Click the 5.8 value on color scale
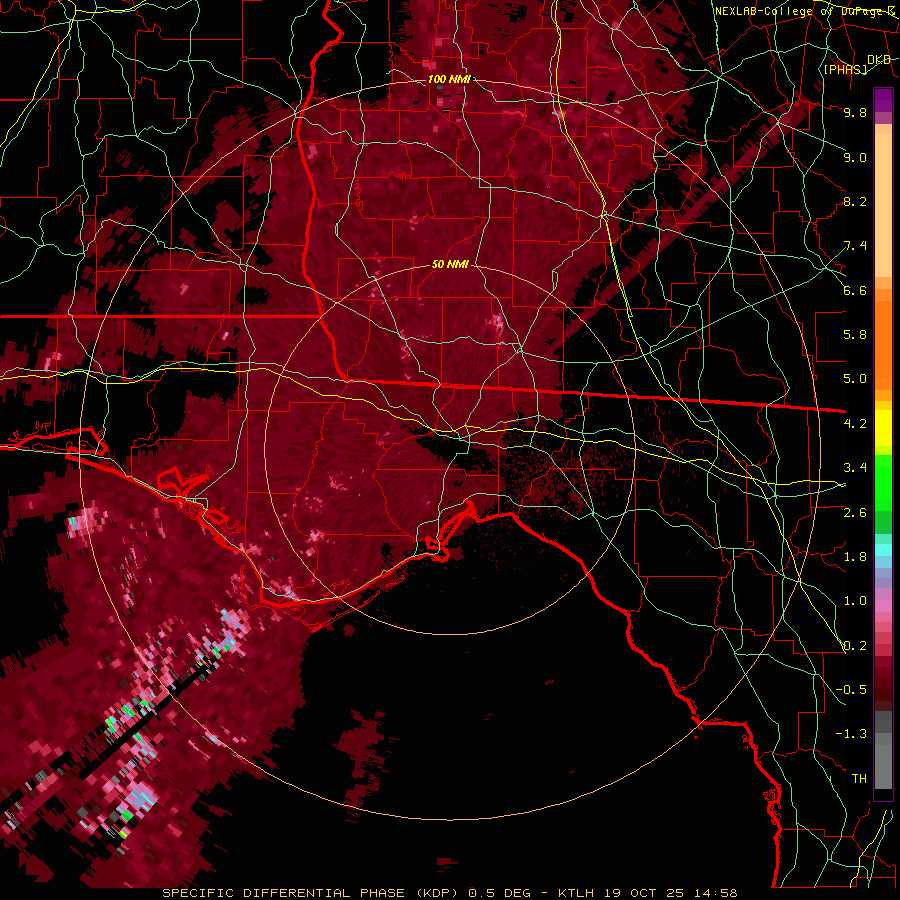The width and height of the screenshot is (900, 900). (855, 335)
